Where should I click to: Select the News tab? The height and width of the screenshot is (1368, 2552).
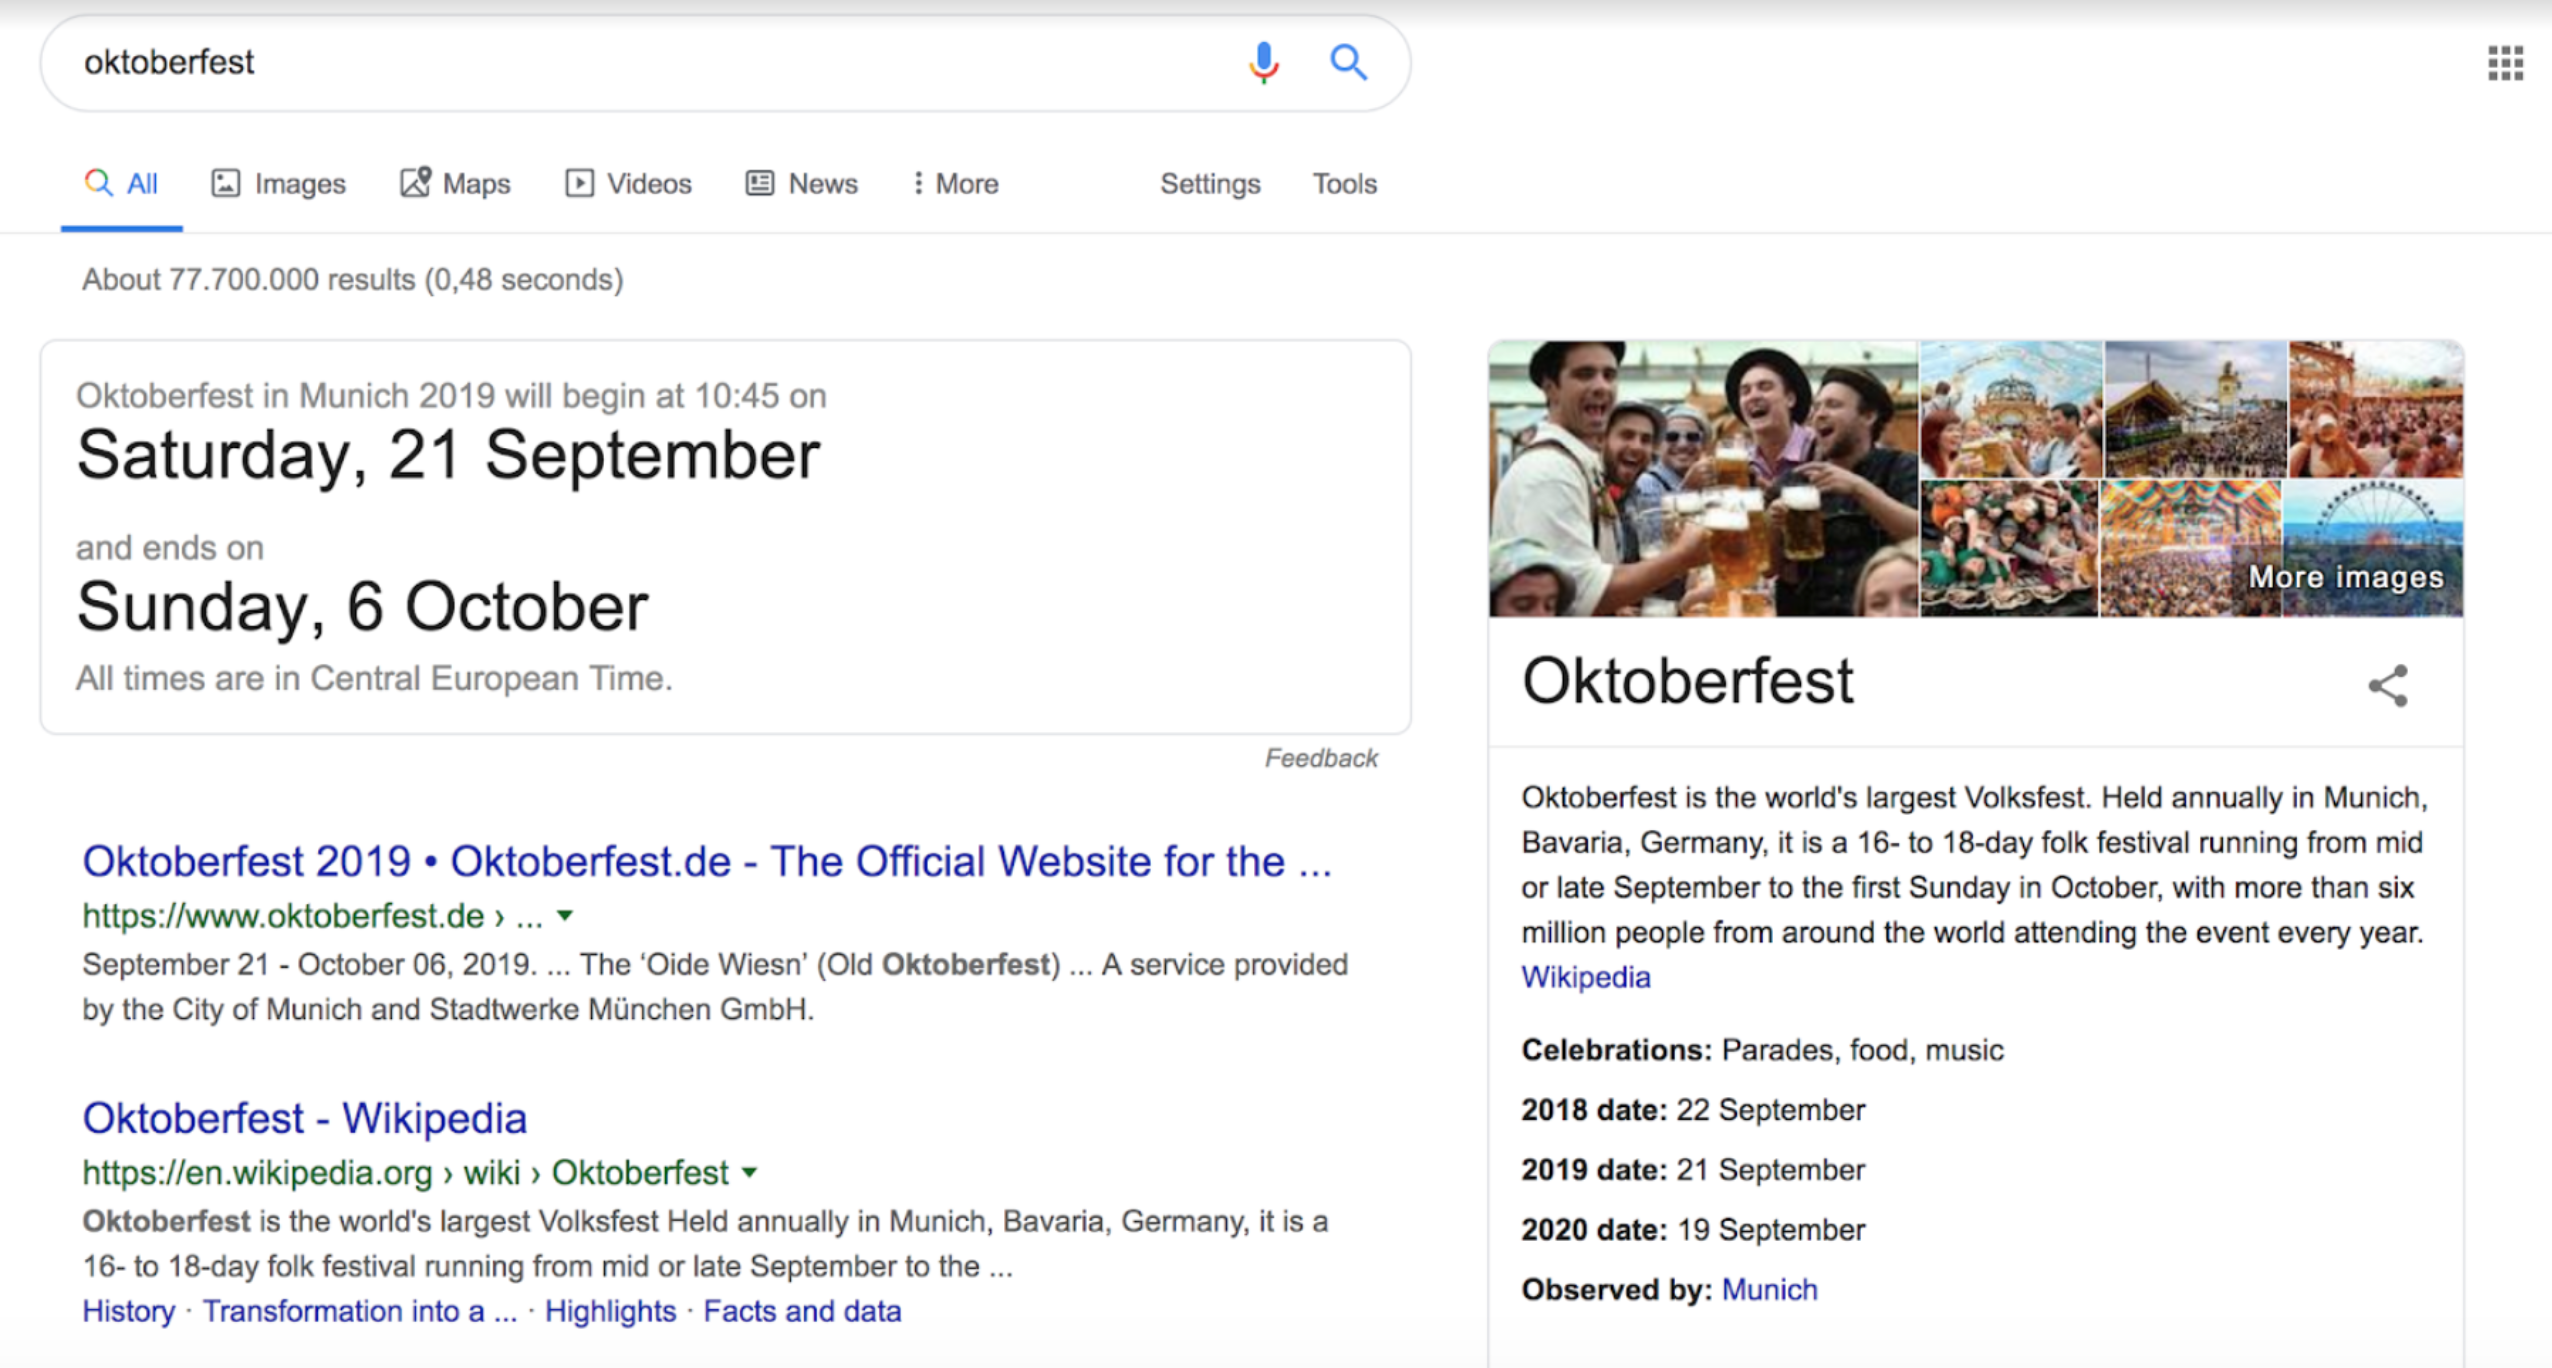coord(802,184)
